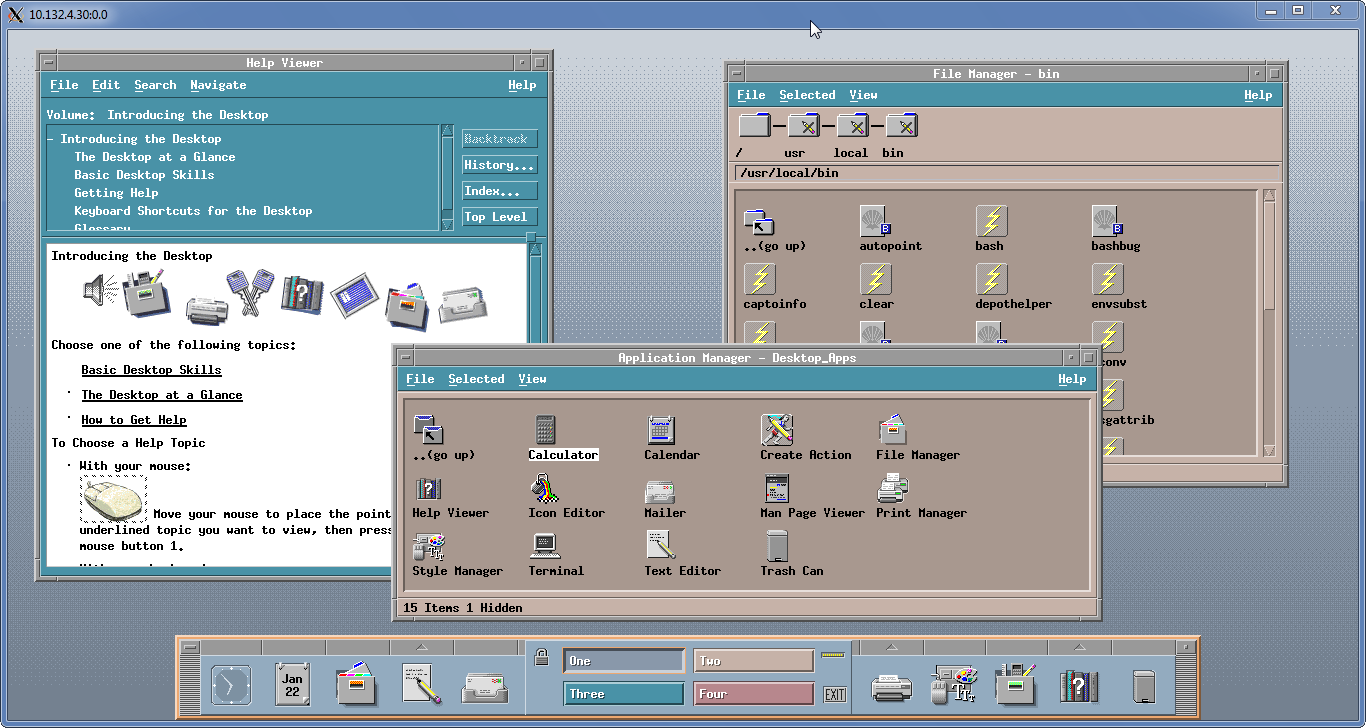
Task: Click the front panel Trash Can icon
Action: (1145, 686)
